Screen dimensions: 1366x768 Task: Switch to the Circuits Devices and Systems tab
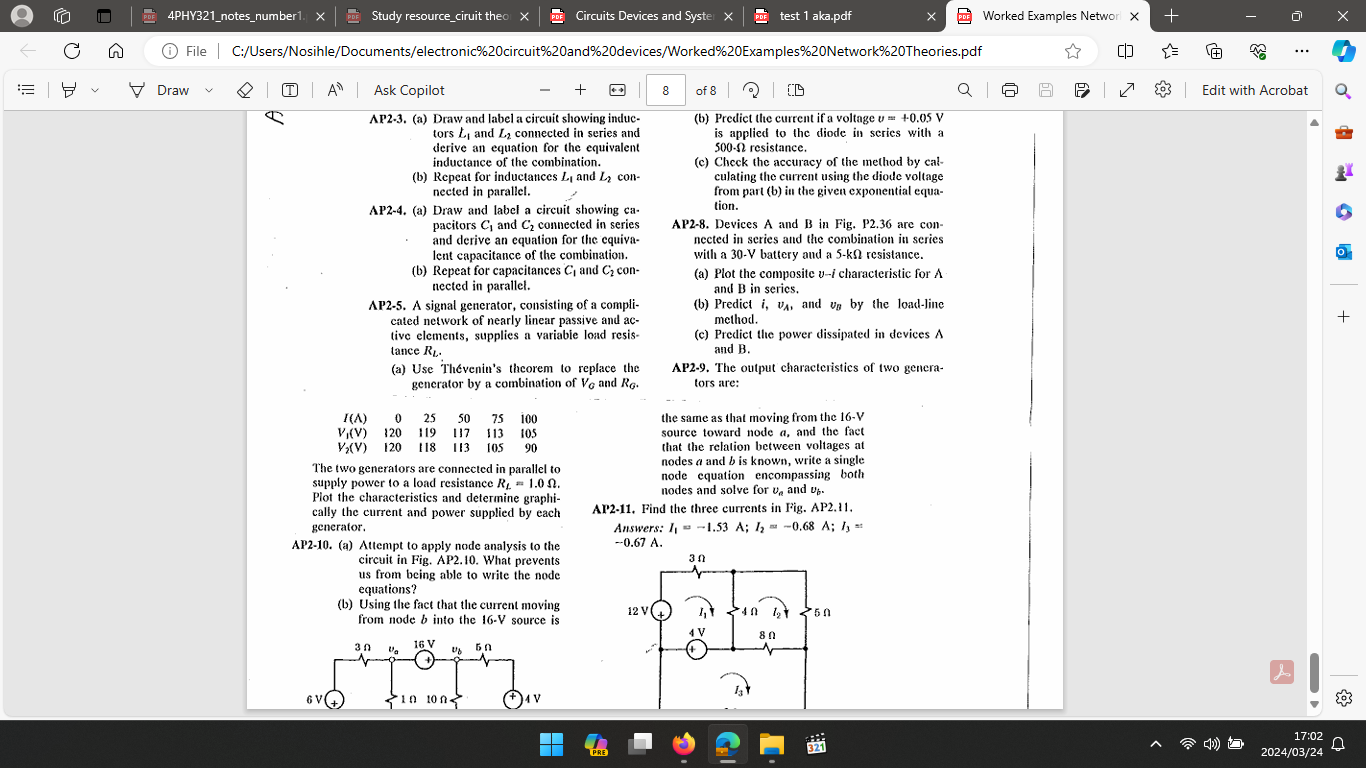click(x=640, y=16)
